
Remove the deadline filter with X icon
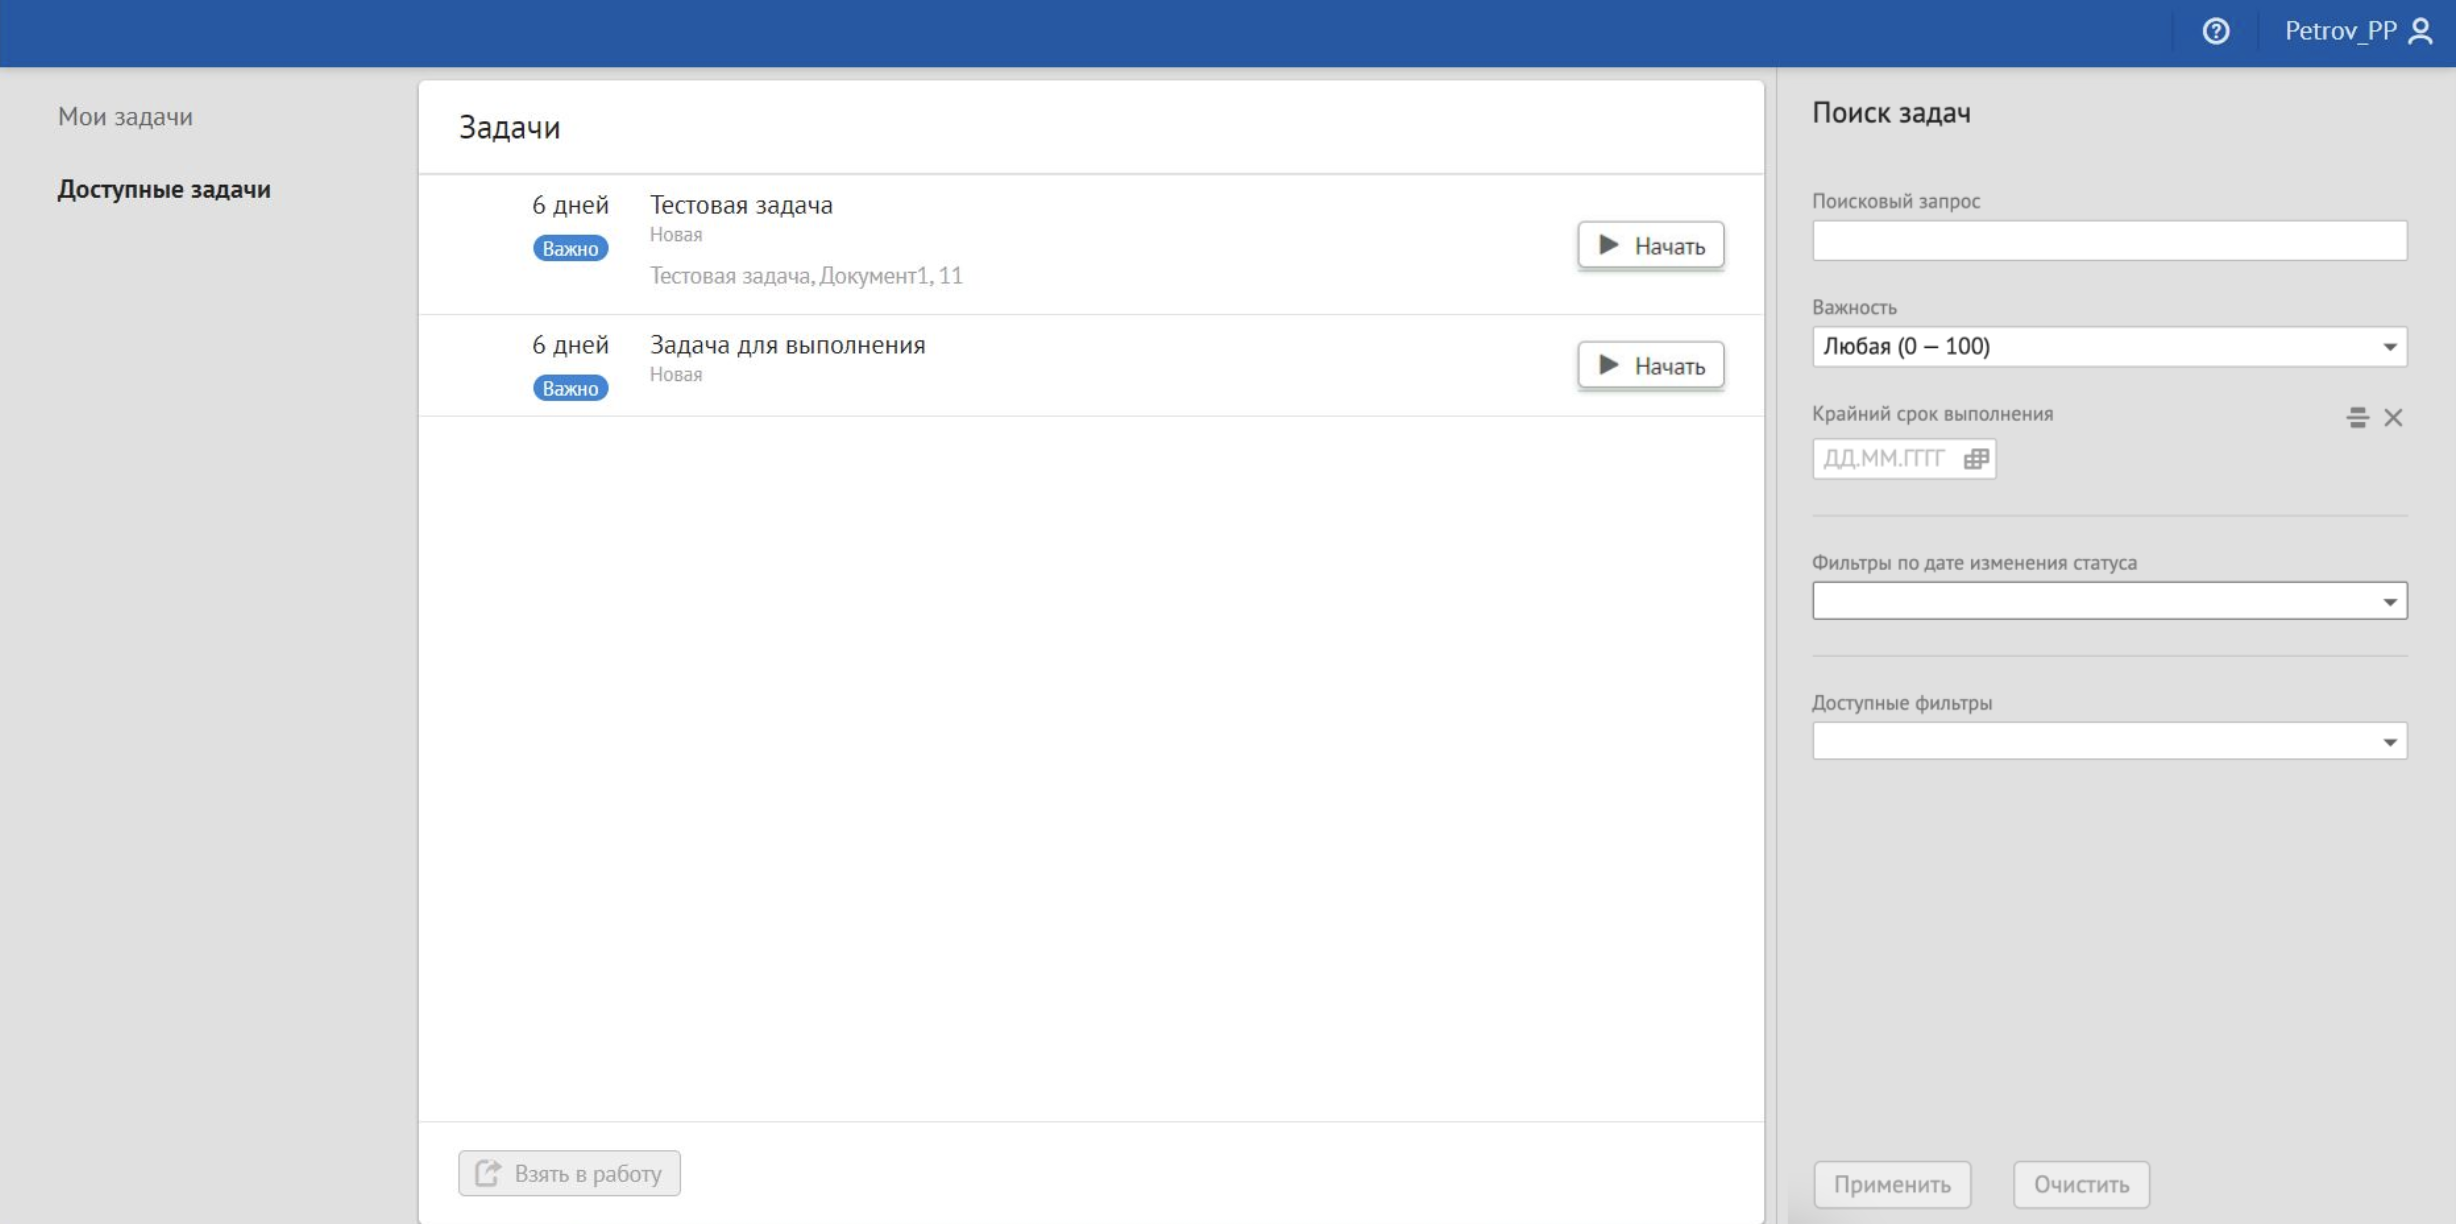2393,418
